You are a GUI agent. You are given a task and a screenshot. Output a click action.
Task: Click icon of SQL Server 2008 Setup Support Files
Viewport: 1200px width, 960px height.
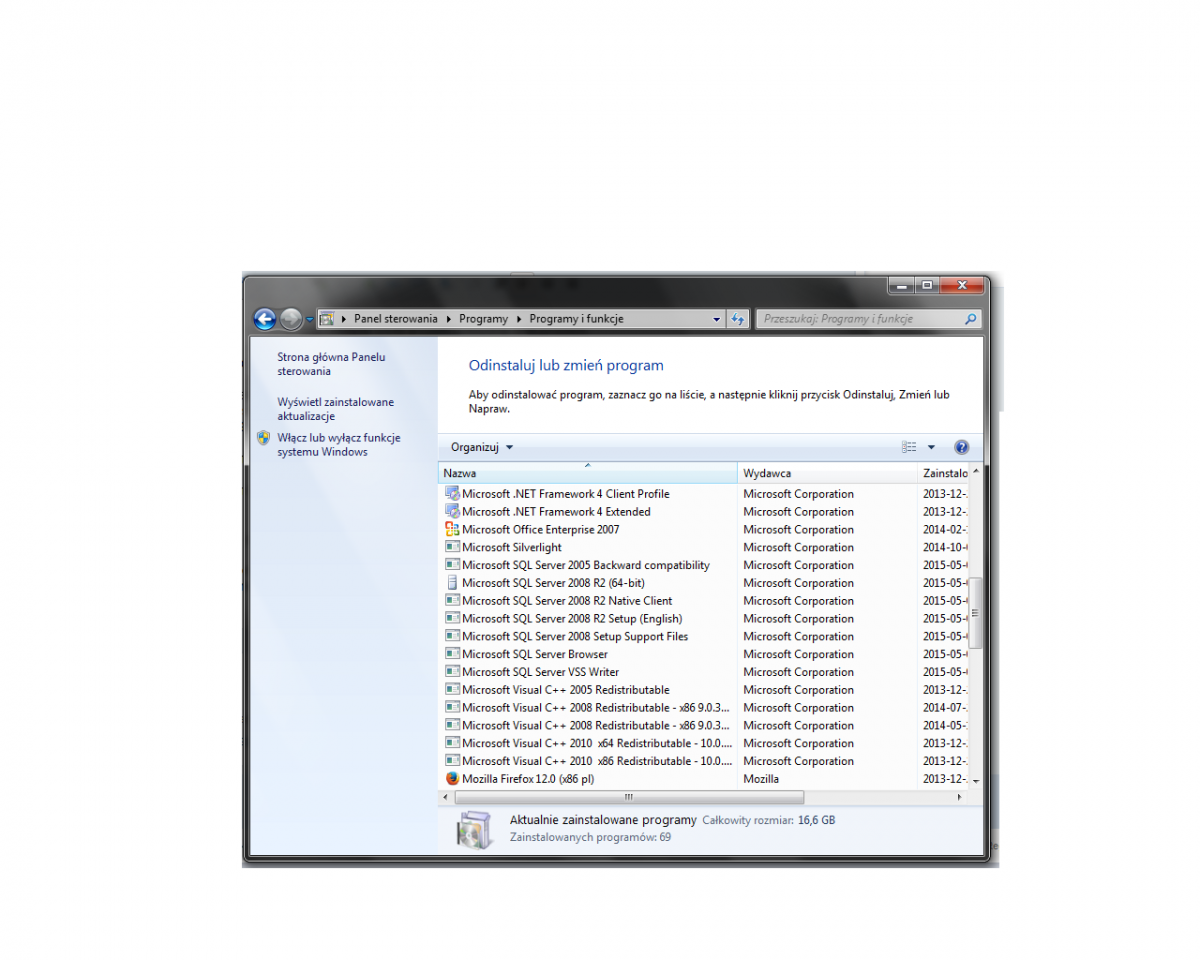tap(452, 636)
